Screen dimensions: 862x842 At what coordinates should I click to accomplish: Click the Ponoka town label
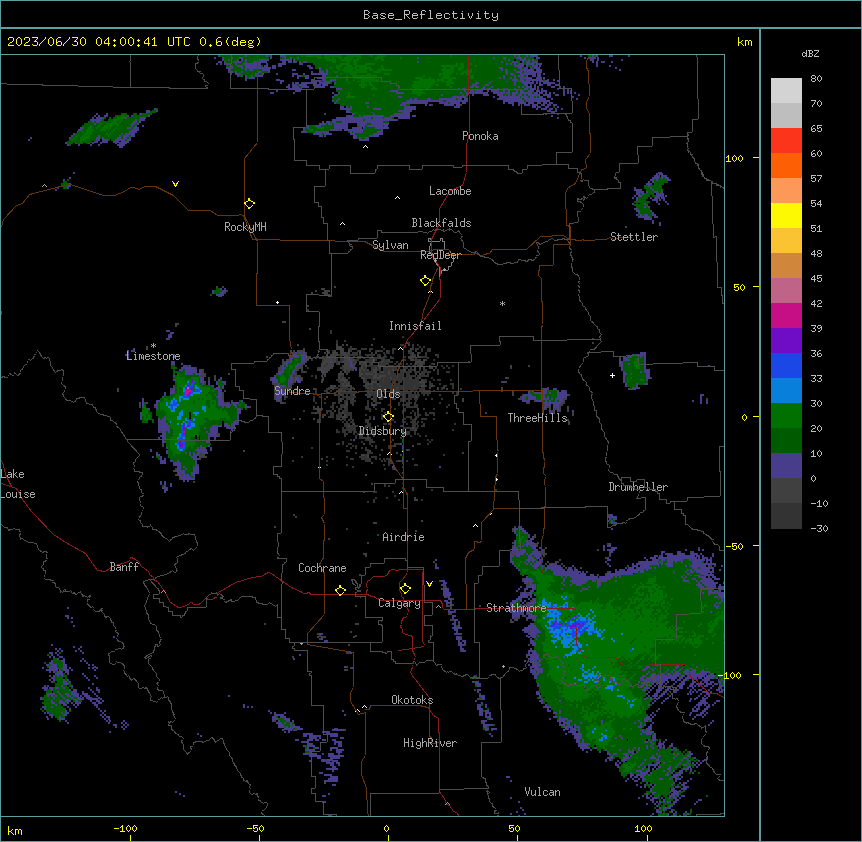[480, 136]
